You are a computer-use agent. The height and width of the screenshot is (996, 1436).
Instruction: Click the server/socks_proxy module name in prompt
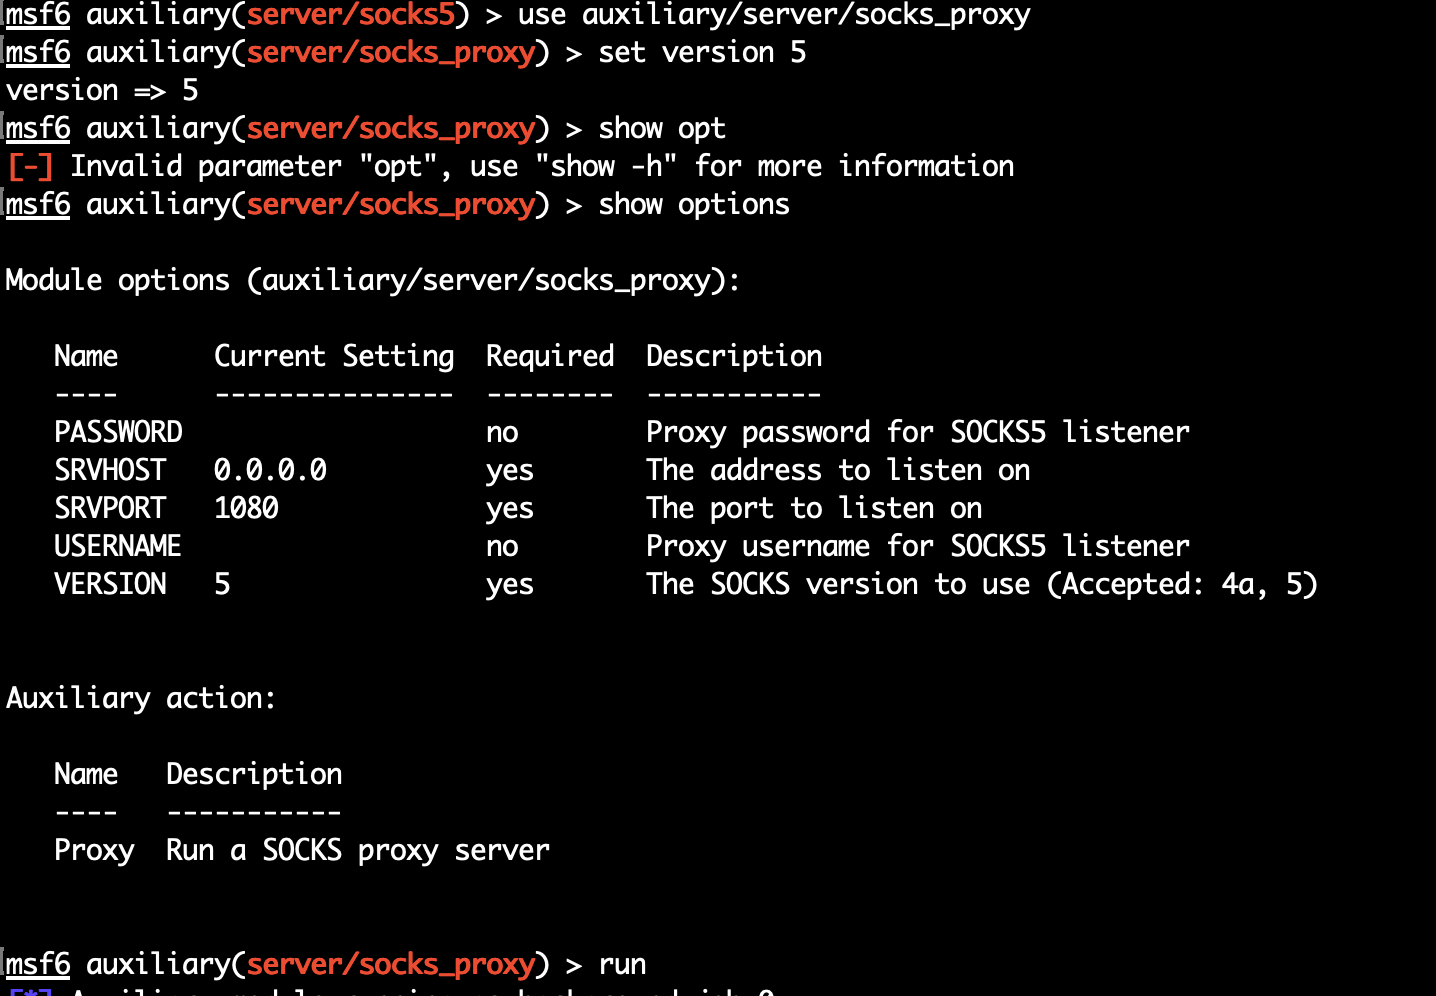tap(390, 51)
